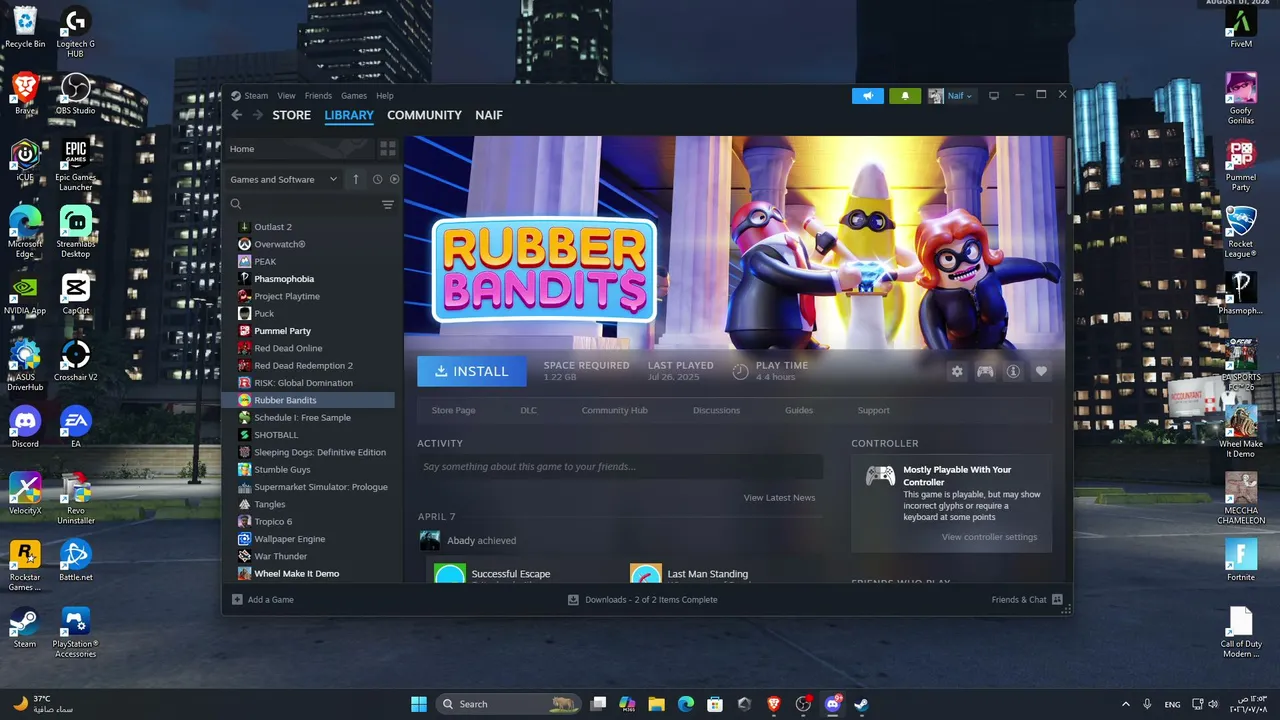Viewport: 1280px width, 720px height.
Task: Open Rubber Bandits Store Page link
Action: pos(453,410)
